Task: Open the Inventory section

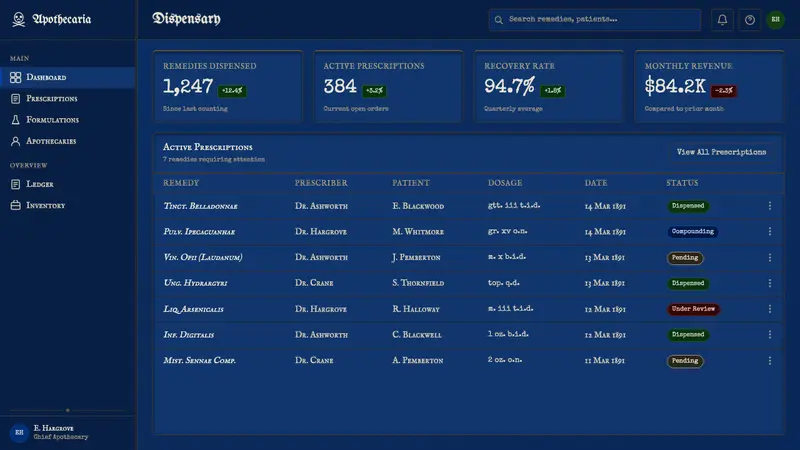Action: pos(67,206)
